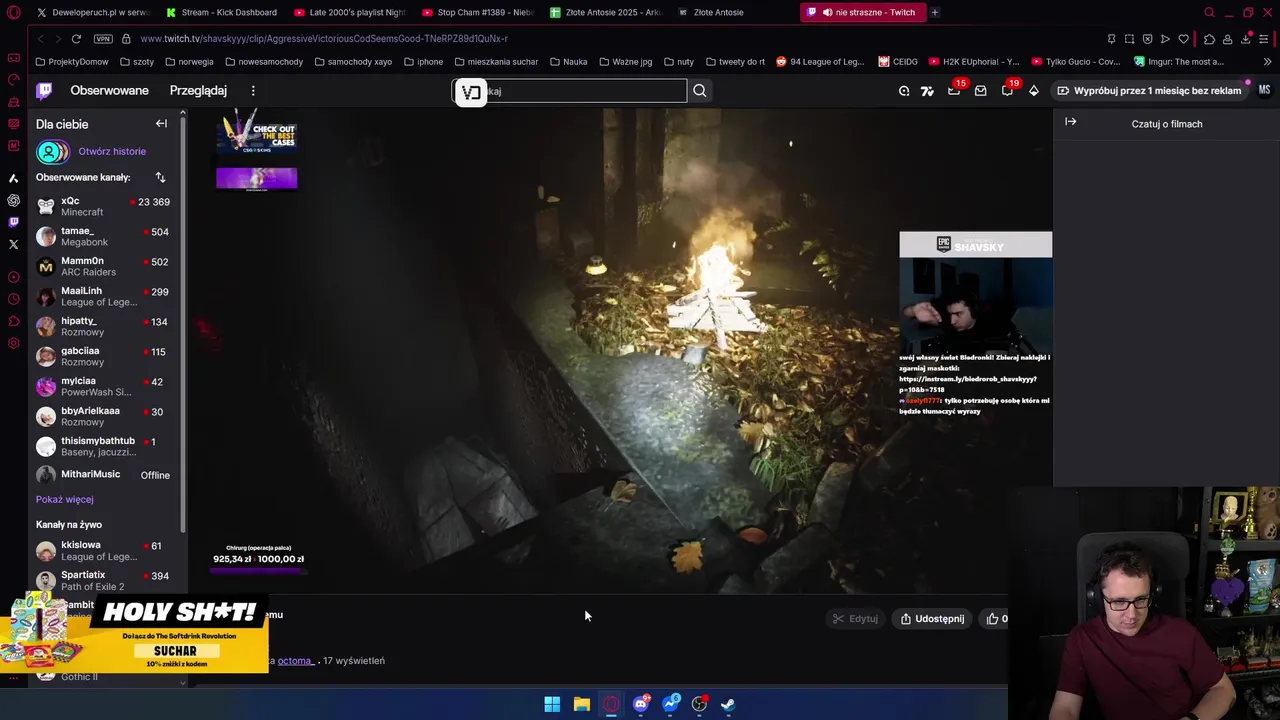
Task: Click the Twitch search magnifier button
Action: [x=700, y=91]
